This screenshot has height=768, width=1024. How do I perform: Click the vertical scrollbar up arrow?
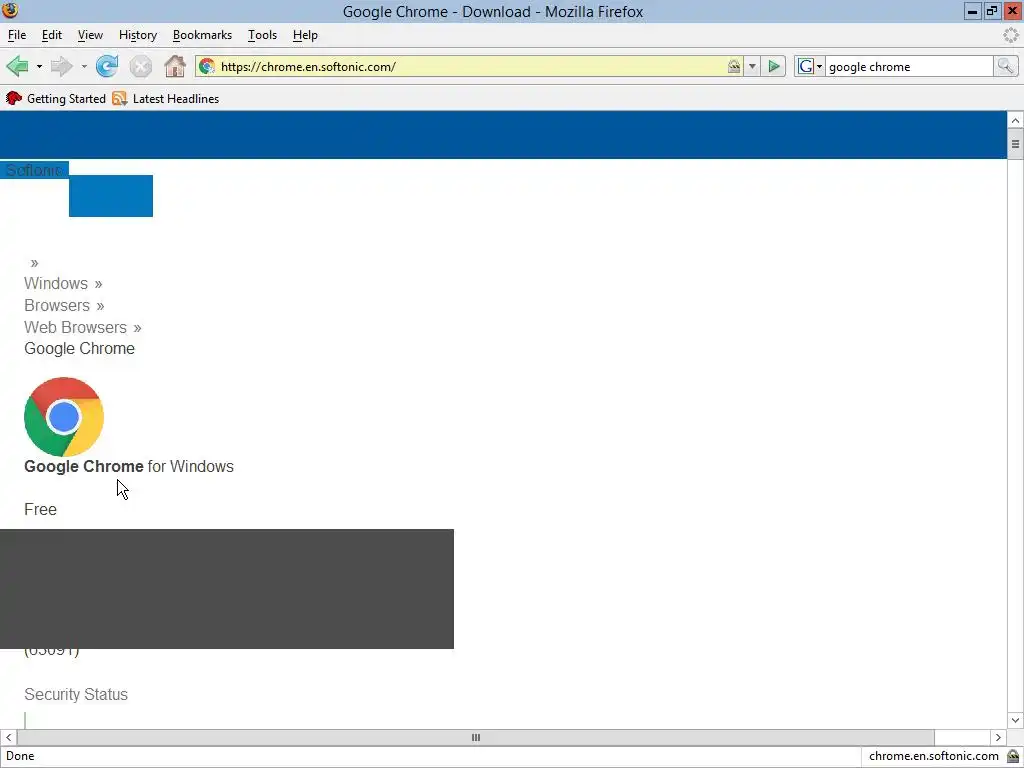click(1015, 120)
